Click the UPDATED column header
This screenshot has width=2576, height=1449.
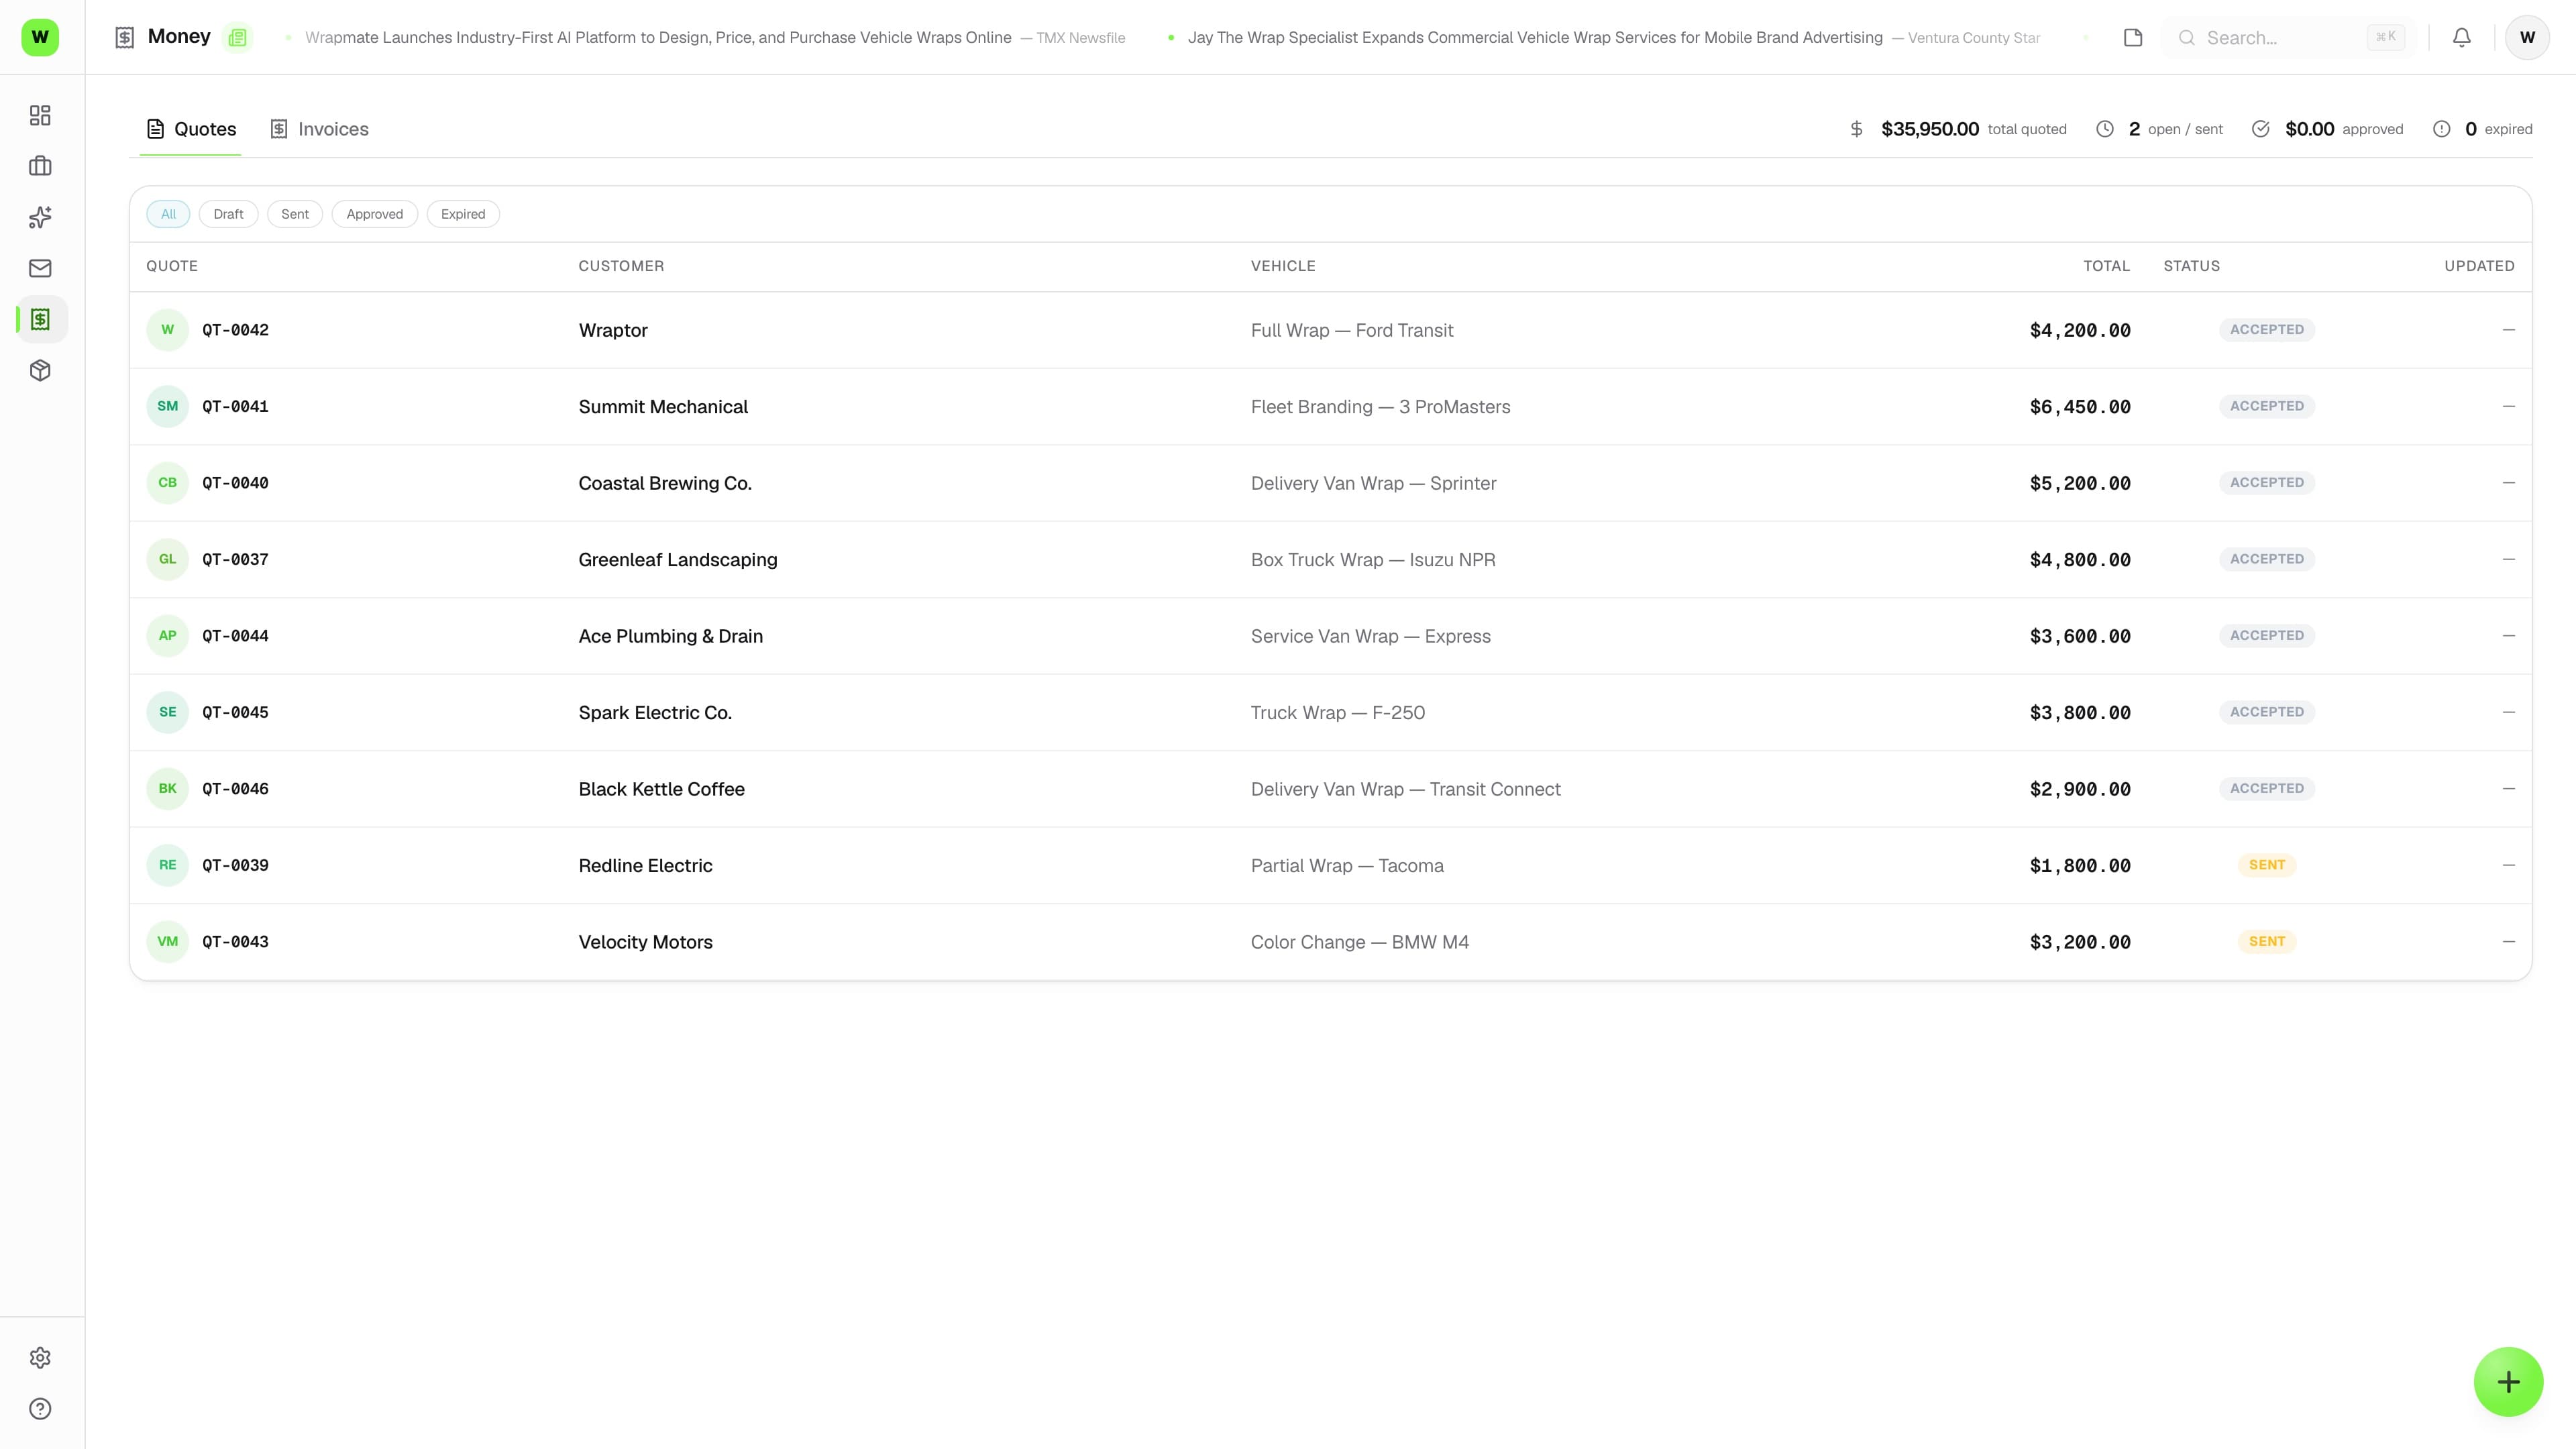point(2479,266)
